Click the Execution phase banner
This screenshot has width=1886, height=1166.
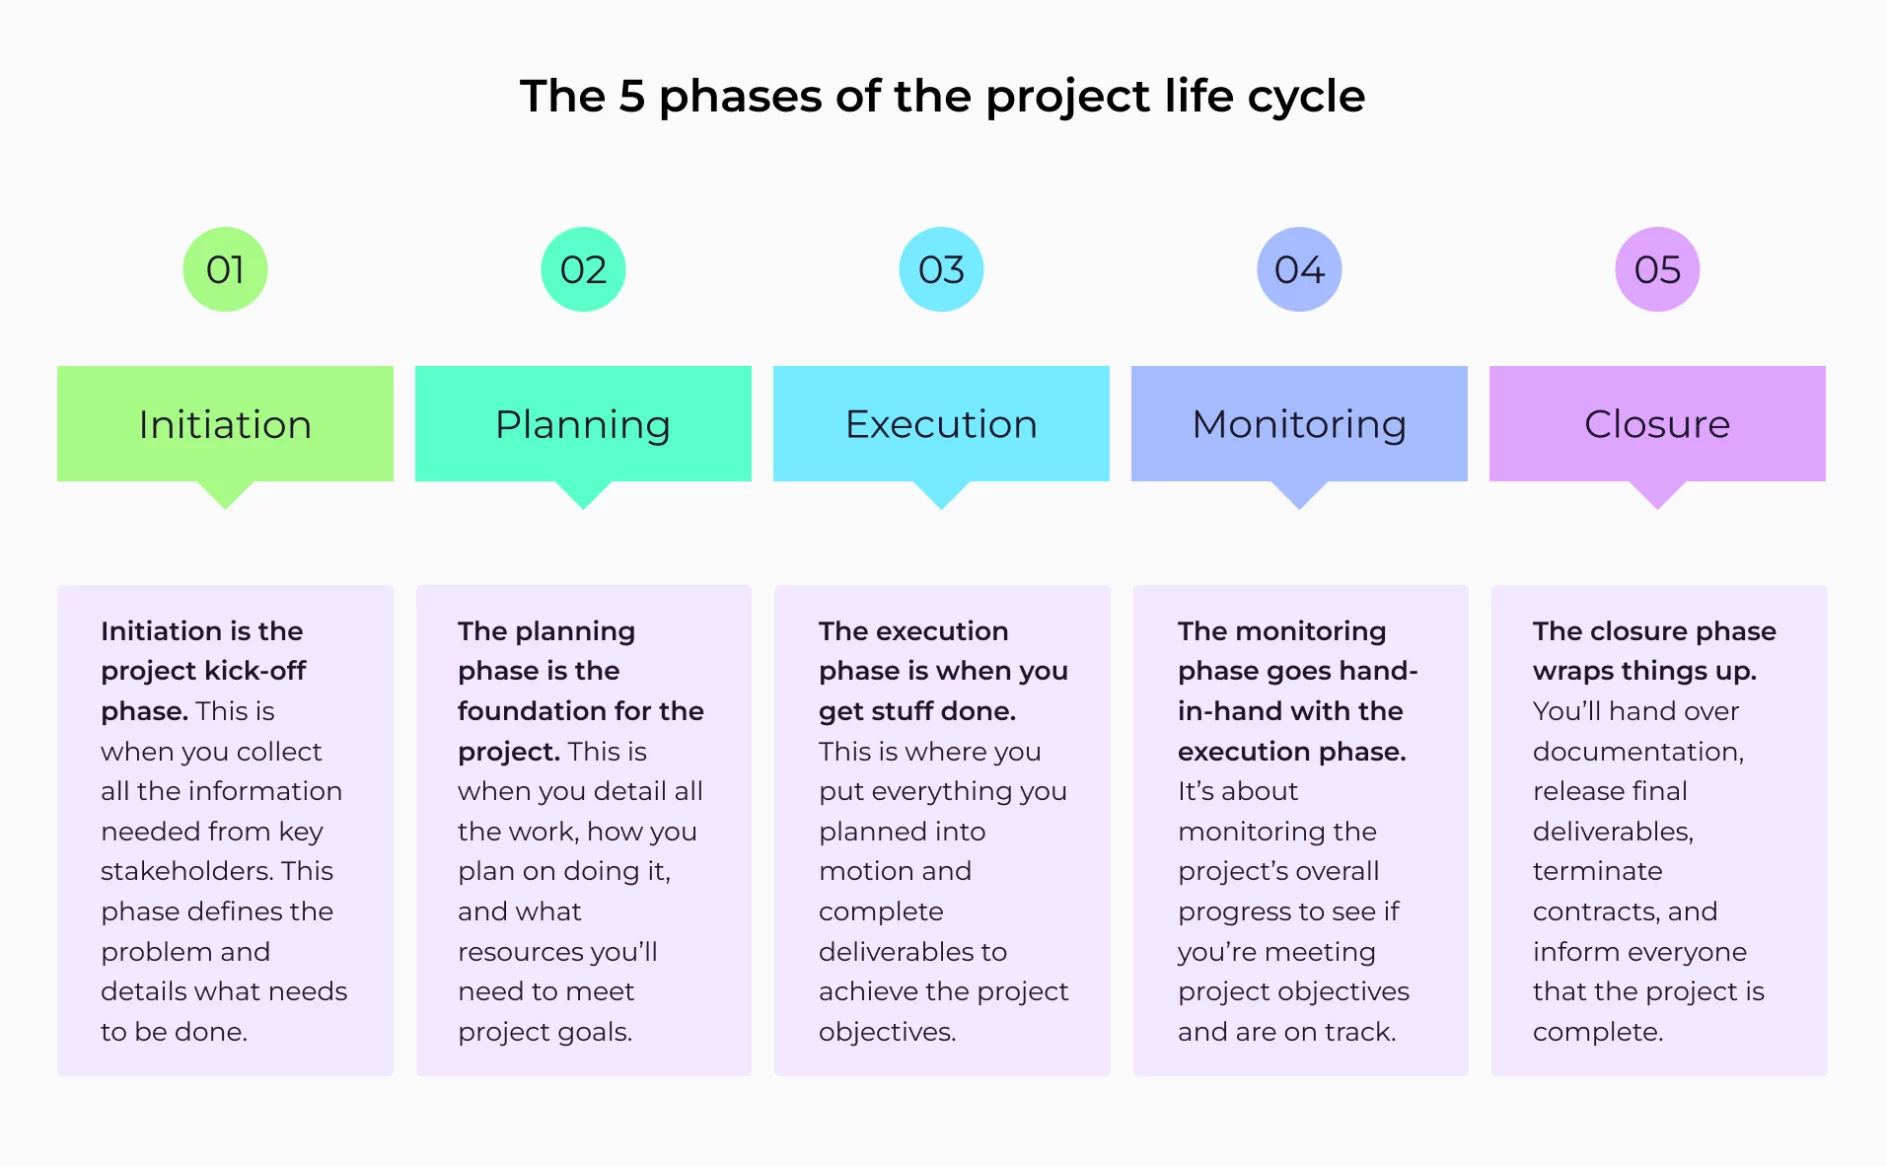[941, 424]
